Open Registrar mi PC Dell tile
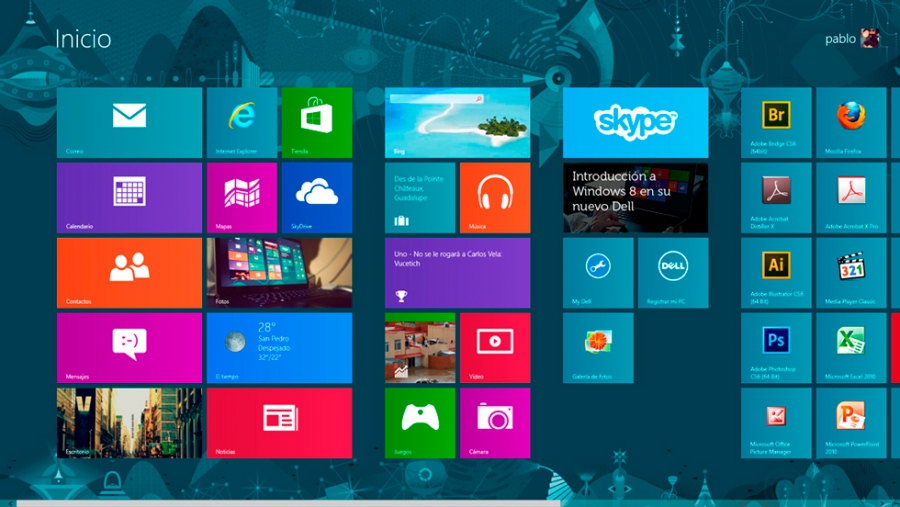Screen dimensions: 900x507 click(673, 273)
